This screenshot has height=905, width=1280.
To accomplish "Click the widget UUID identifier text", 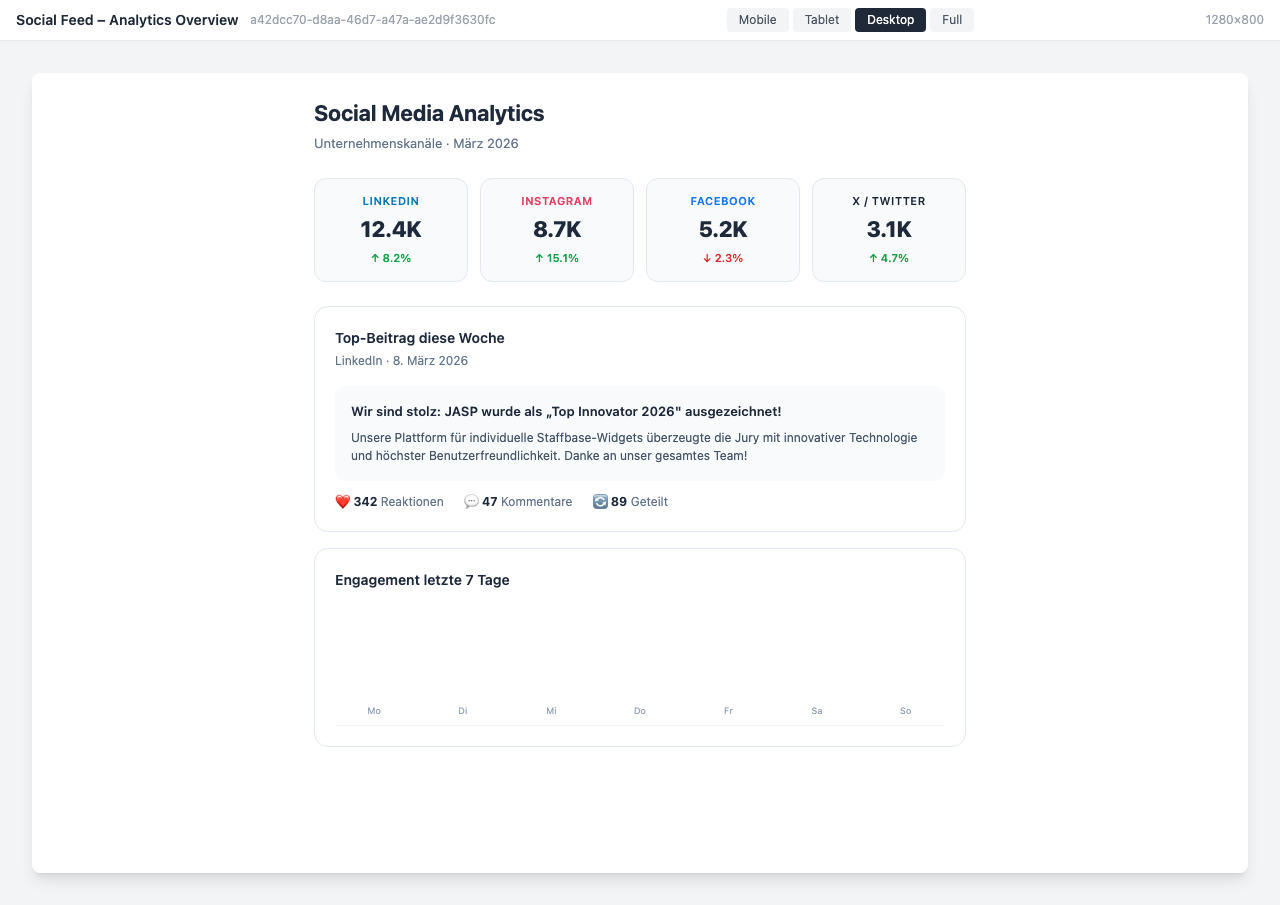I will pos(371,19).
